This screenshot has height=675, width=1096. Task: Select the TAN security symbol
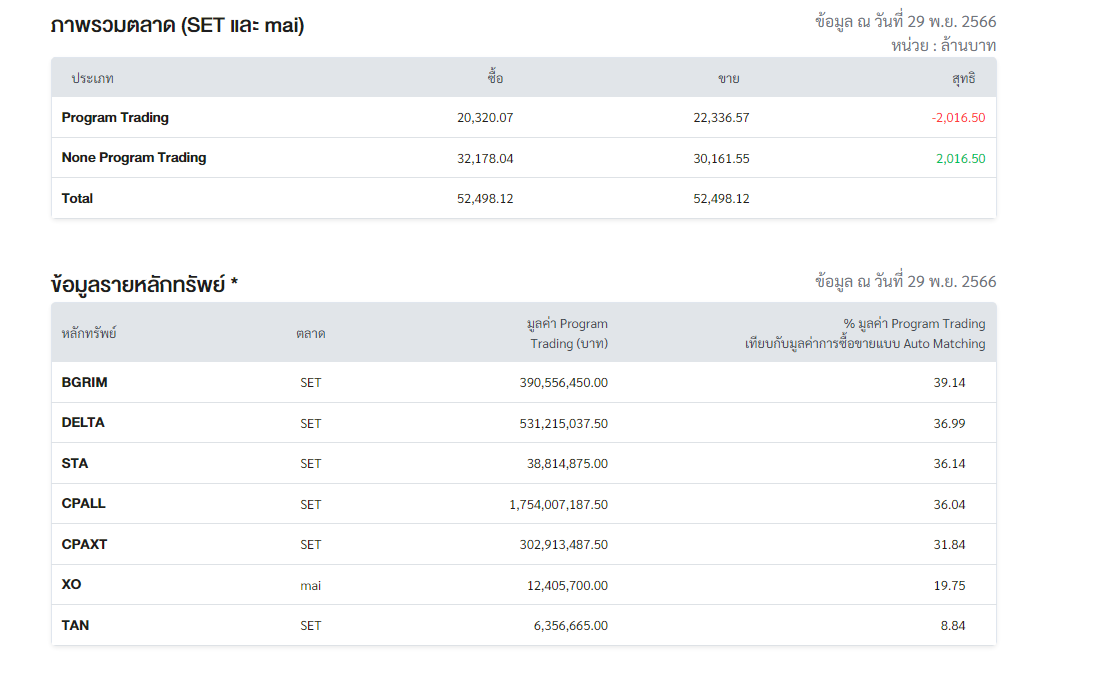click(x=75, y=625)
